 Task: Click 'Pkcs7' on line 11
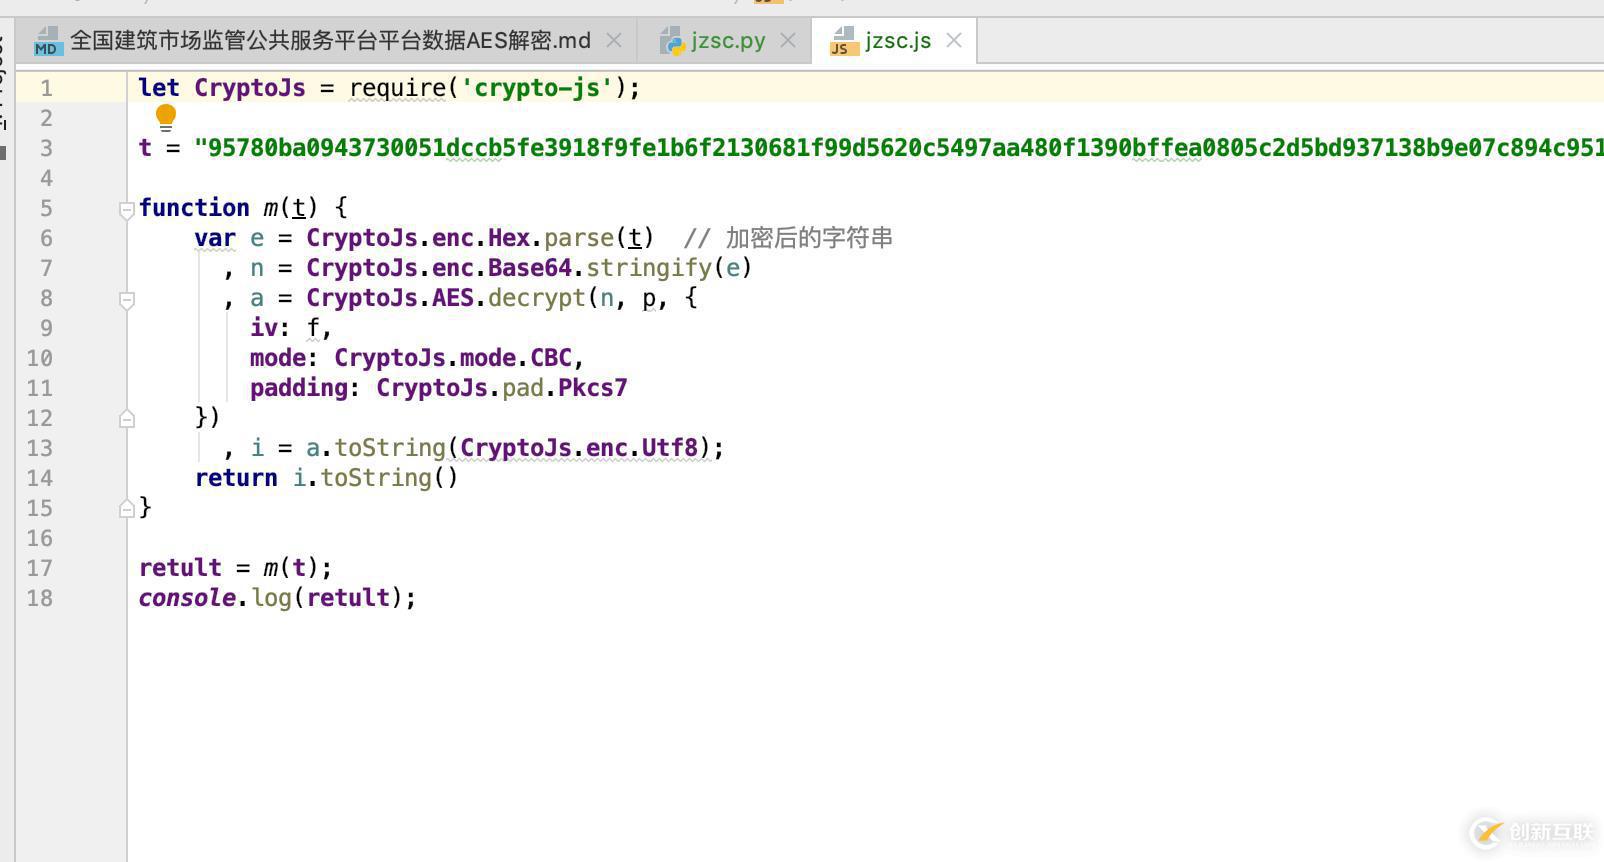[x=593, y=388]
